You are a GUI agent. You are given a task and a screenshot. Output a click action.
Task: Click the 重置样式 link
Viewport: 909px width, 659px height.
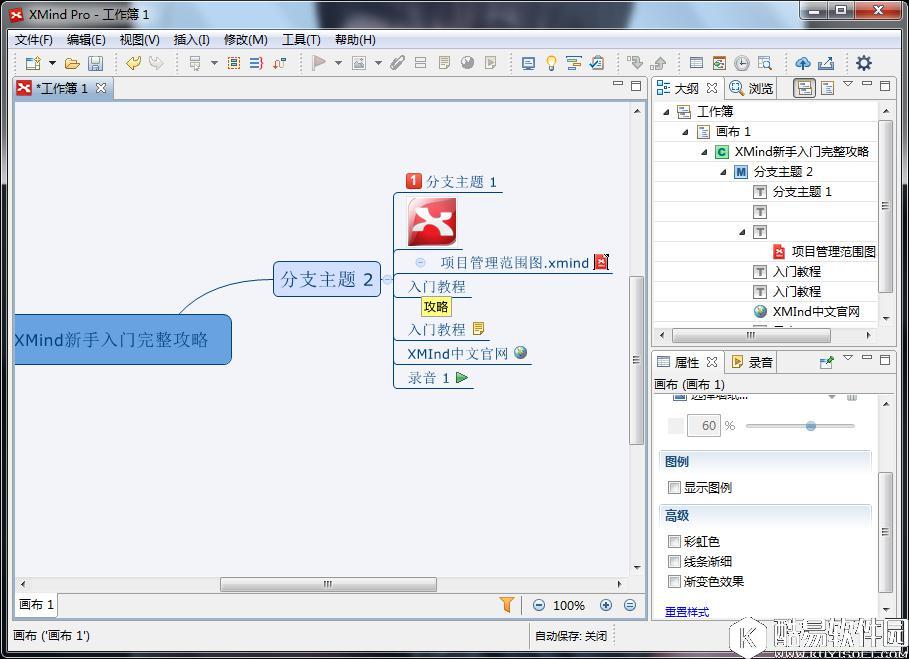(x=686, y=611)
